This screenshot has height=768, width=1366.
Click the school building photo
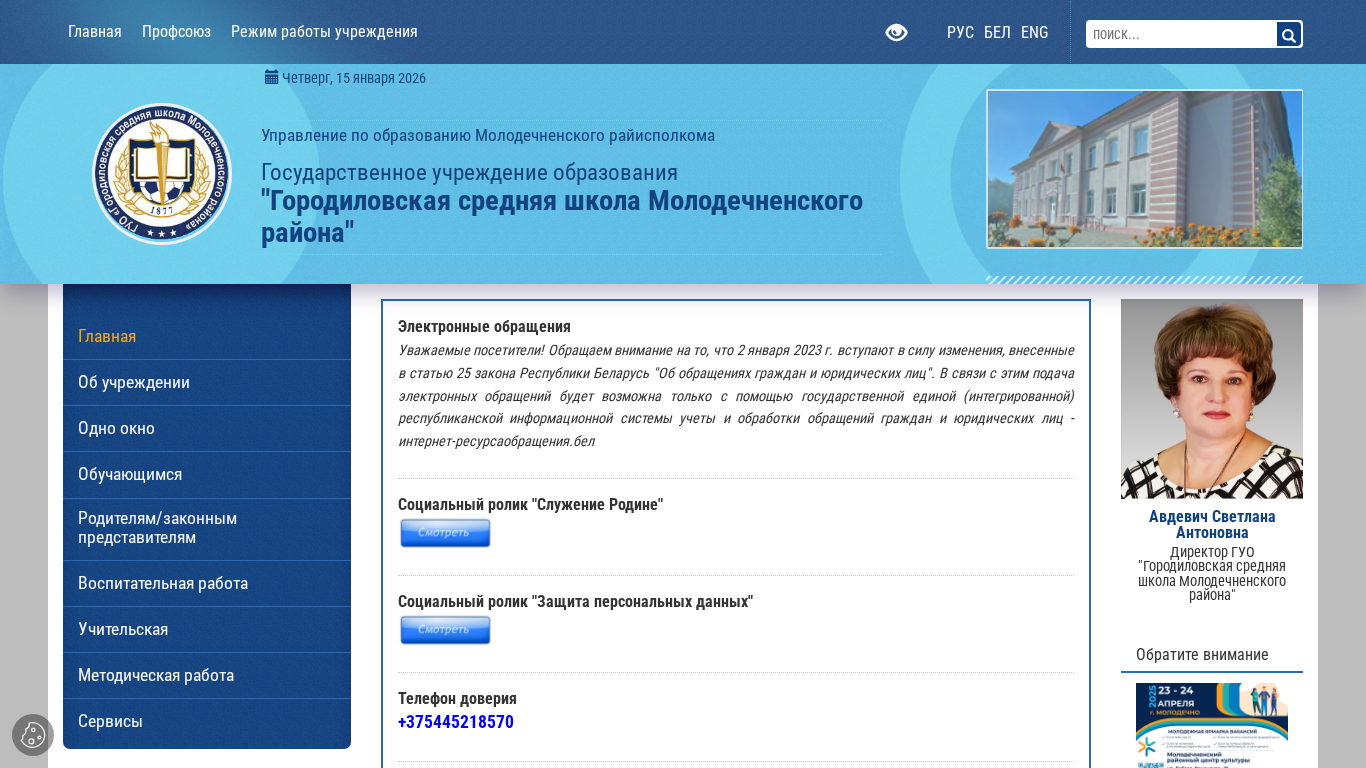(x=1144, y=169)
